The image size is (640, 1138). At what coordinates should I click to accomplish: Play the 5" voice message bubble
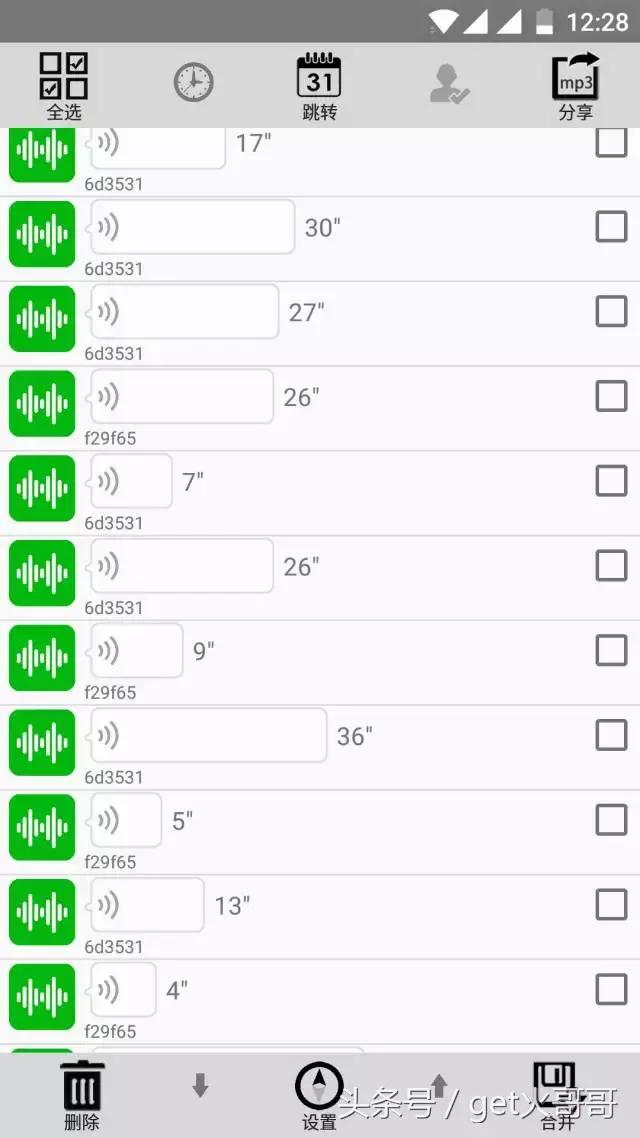pos(126,820)
